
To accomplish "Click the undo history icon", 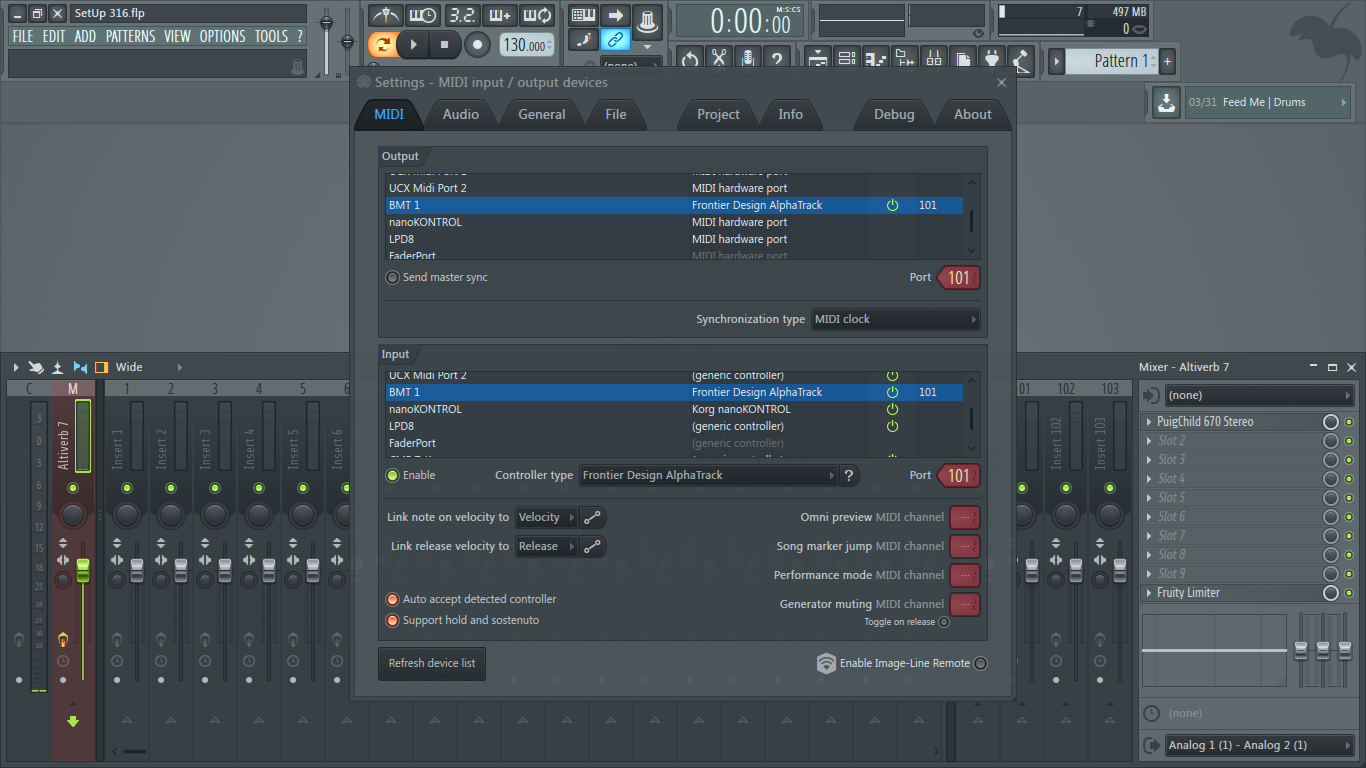I will tap(689, 60).
